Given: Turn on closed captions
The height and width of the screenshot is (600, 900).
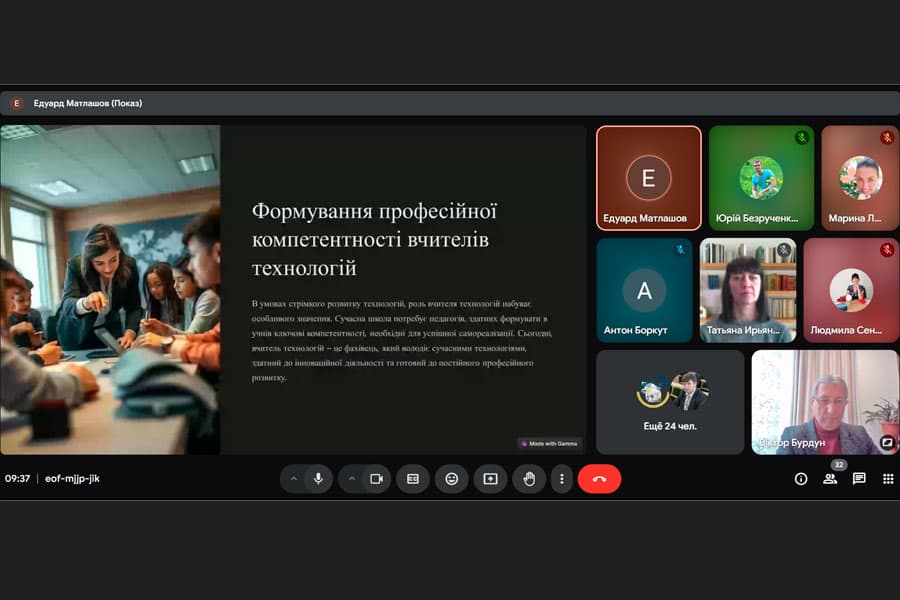Looking at the screenshot, I should coord(413,479).
